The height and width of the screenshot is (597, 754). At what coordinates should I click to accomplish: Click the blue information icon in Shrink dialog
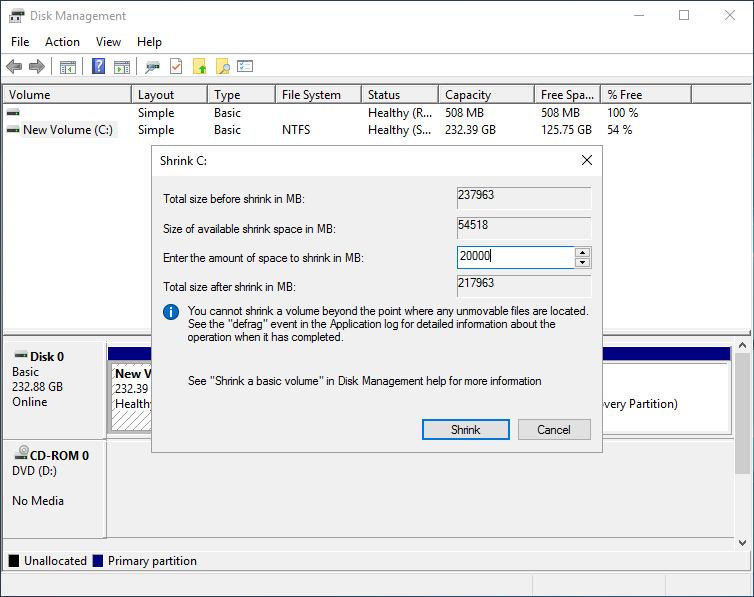pos(171,312)
